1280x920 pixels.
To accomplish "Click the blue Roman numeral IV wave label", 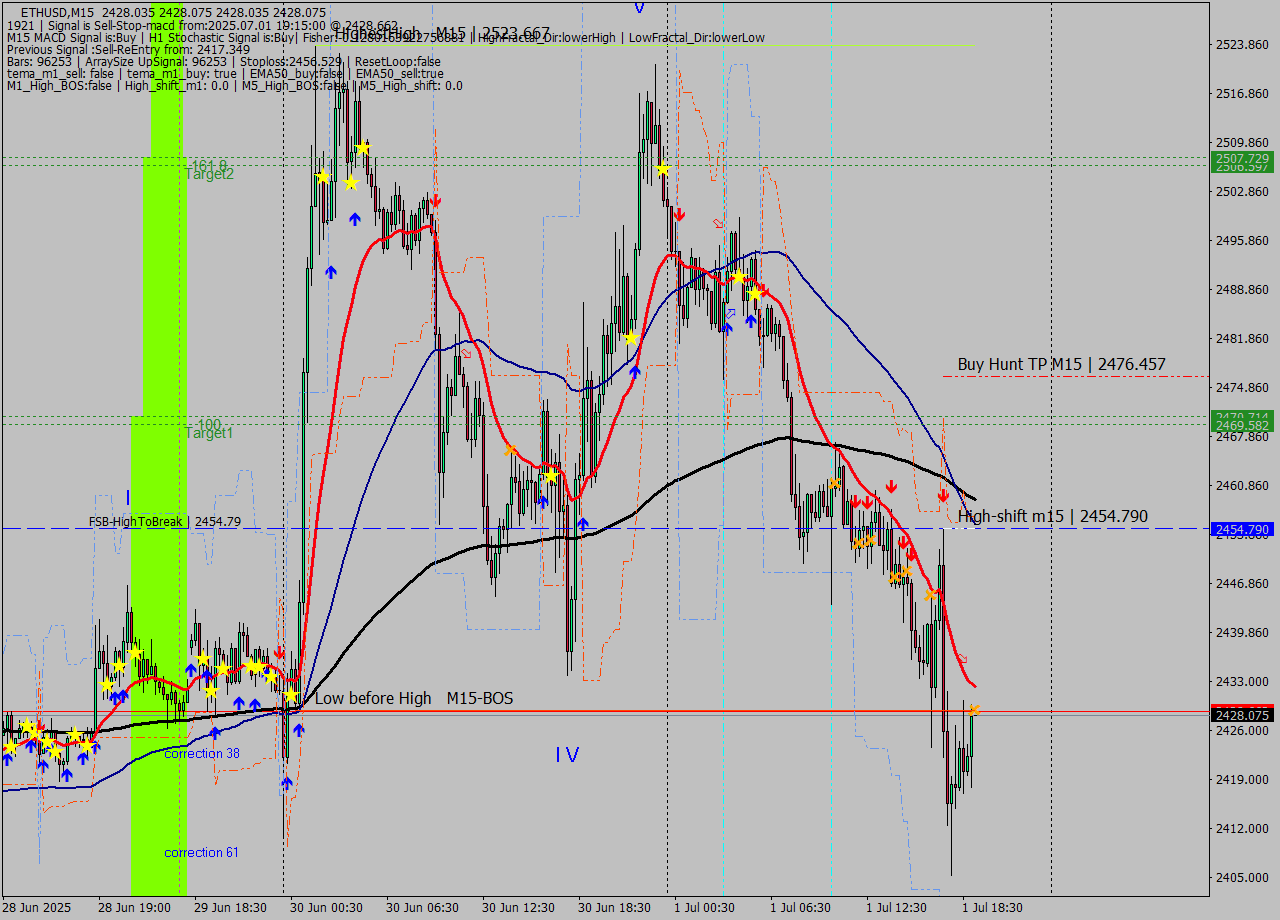I will click(567, 755).
